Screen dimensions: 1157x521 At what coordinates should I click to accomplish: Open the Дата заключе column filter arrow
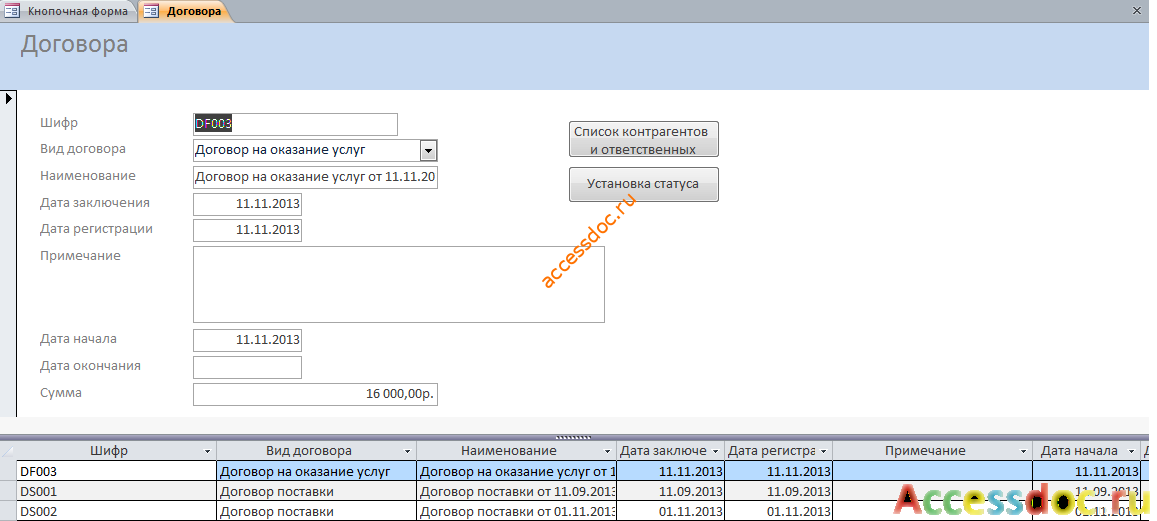[714, 451]
